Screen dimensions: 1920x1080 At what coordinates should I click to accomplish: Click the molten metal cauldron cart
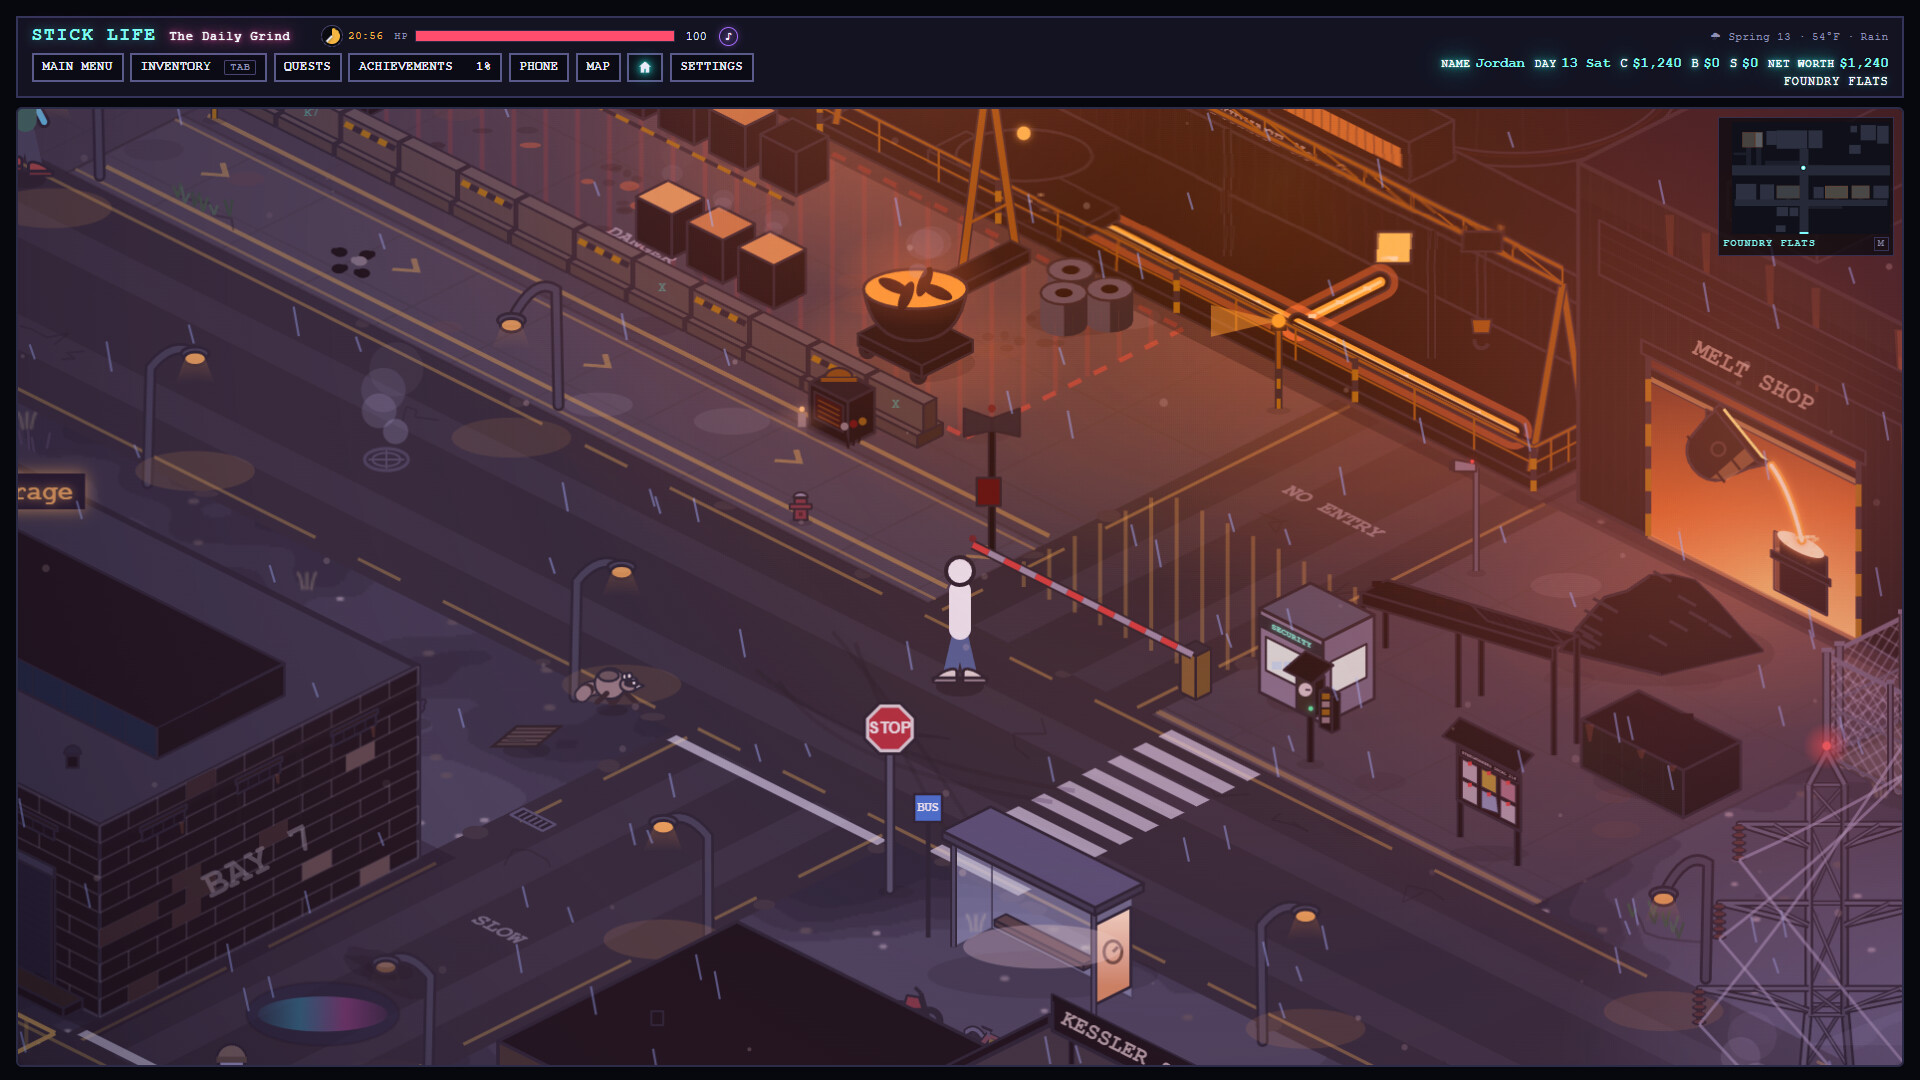(915, 318)
